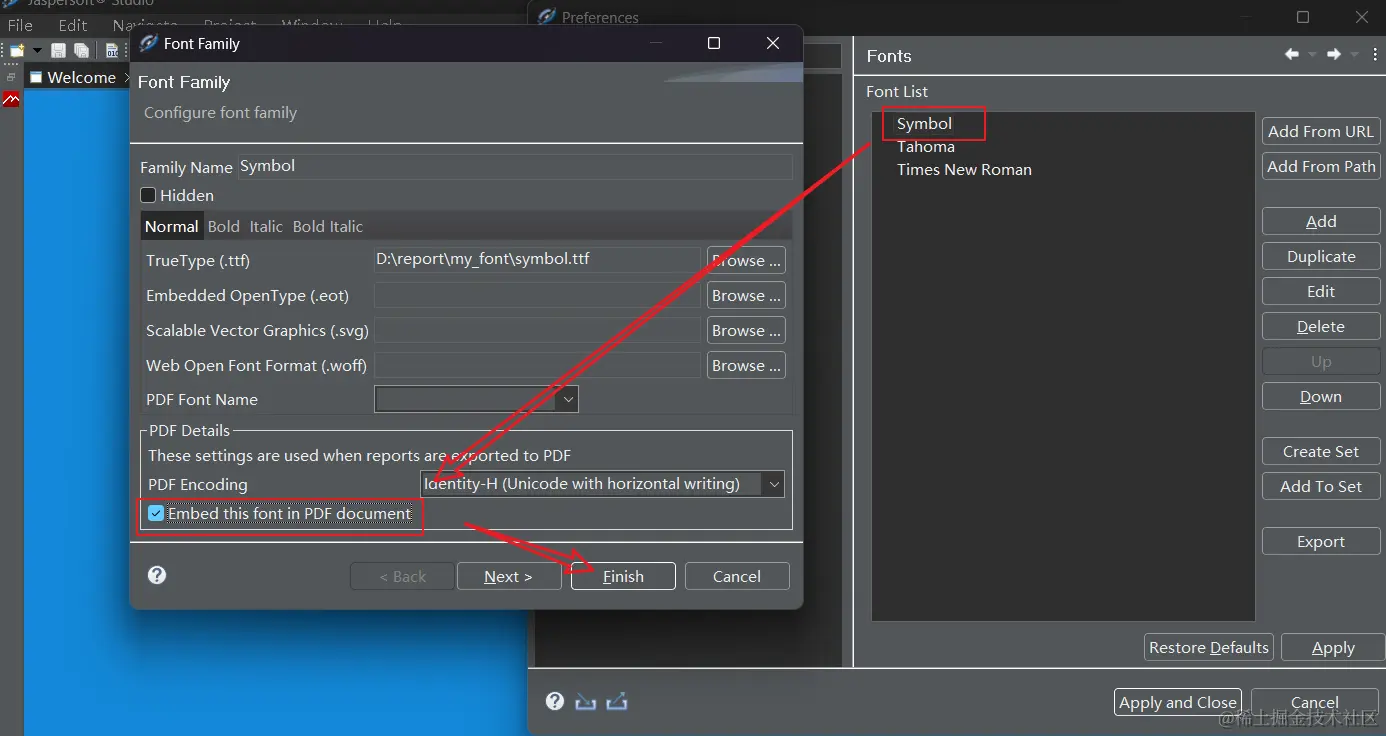Maximize the Font Family dialog
The height and width of the screenshot is (736, 1386).
pyautogui.click(x=714, y=43)
